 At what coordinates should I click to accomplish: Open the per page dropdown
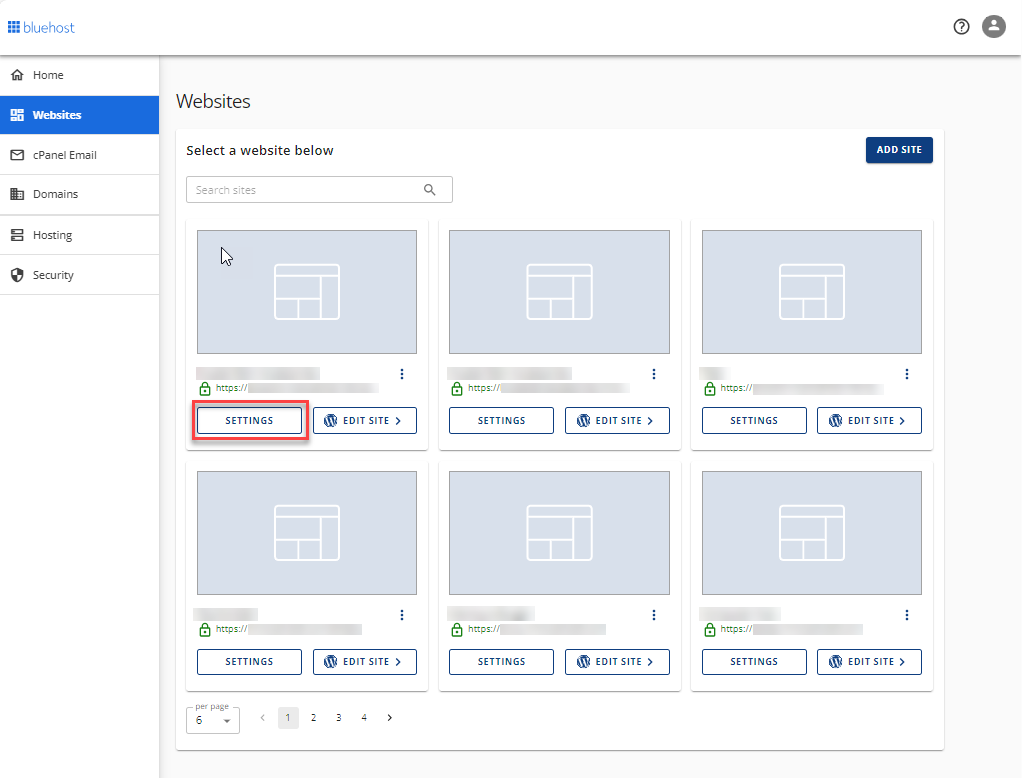[213, 720]
